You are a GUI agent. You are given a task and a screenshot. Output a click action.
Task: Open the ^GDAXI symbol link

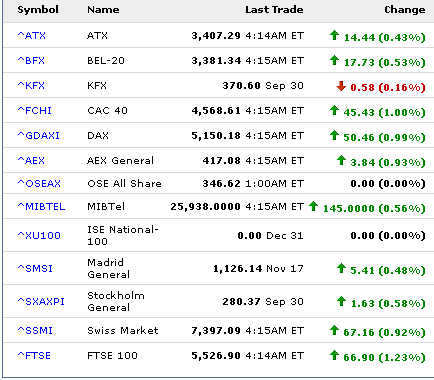pyautogui.click(x=38, y=135)
